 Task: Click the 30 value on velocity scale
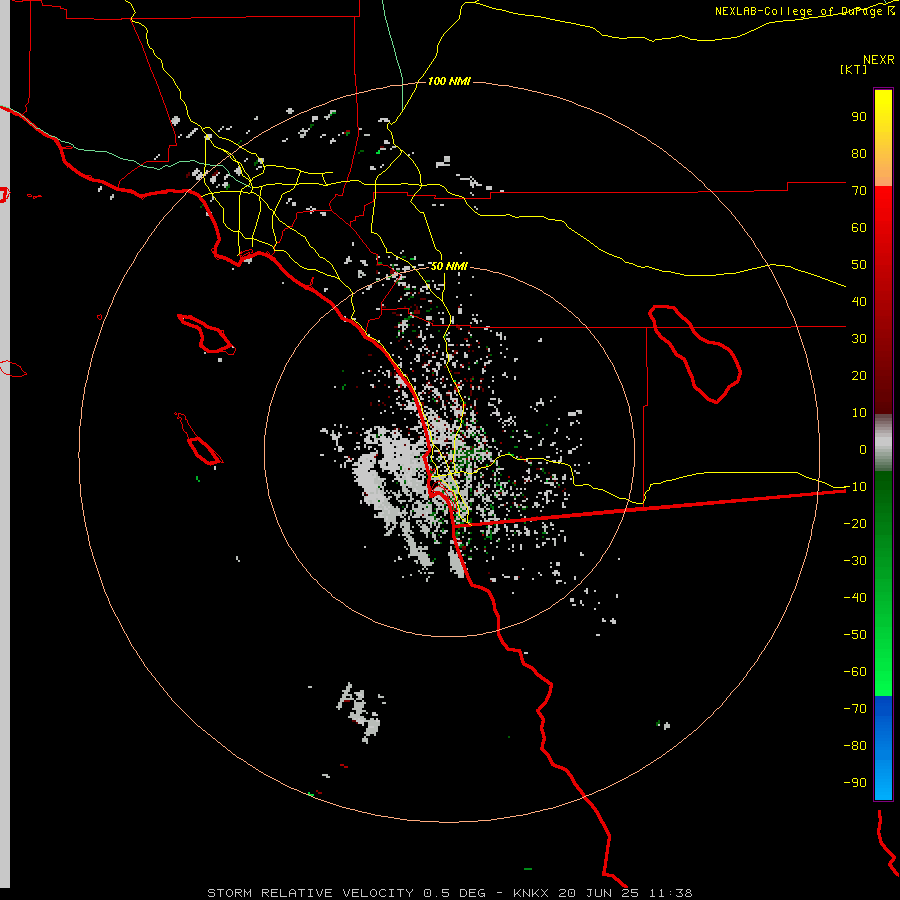pos(859,339)
